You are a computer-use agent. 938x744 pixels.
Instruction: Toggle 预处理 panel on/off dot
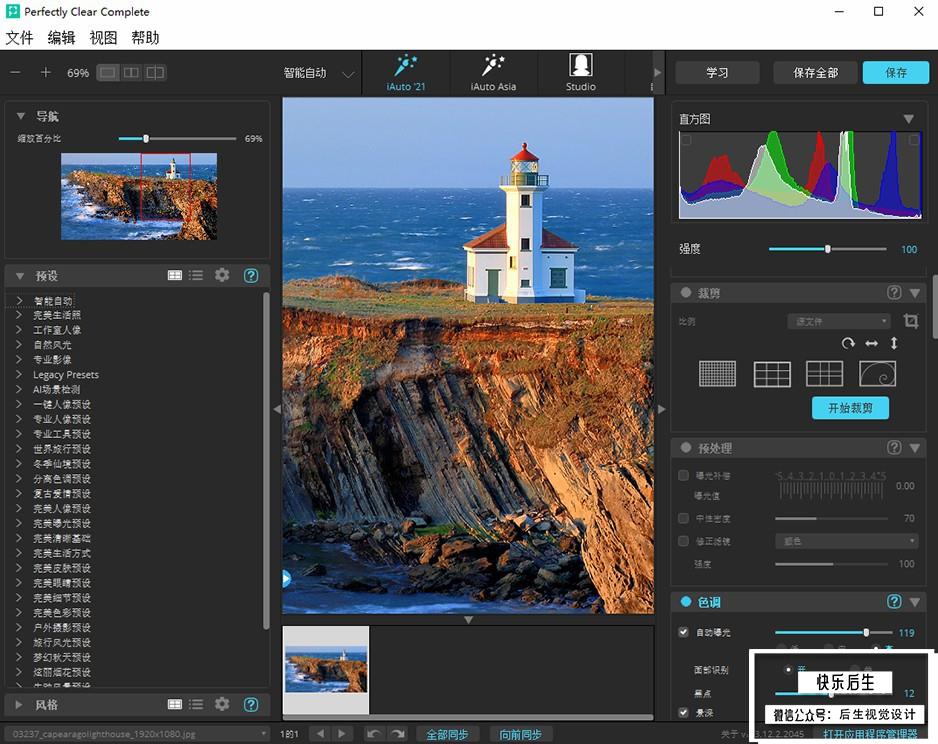[686, 447]
